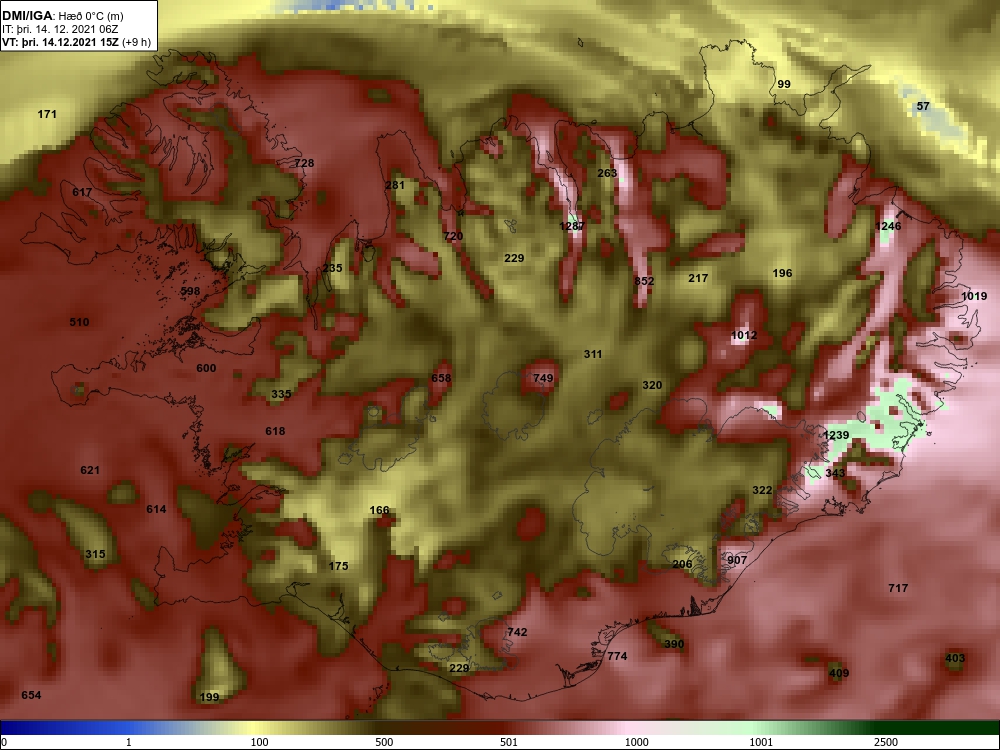
Task: Select the 728 map value
Action: 304,163
